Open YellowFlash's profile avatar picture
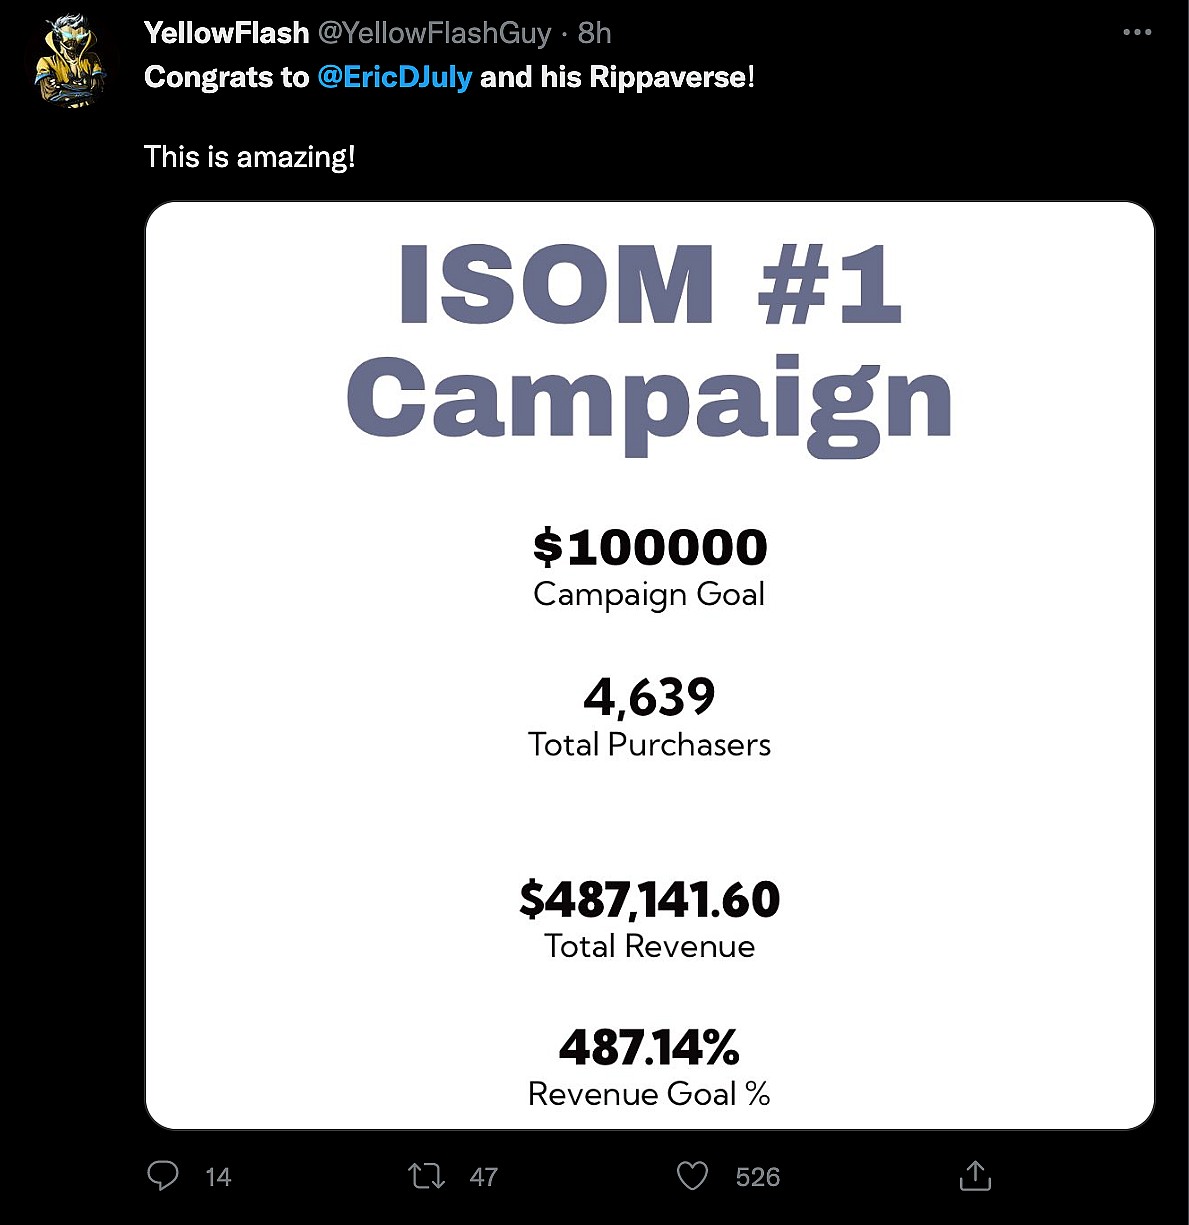This screenshot has height=1225, width=1189. 71,64
